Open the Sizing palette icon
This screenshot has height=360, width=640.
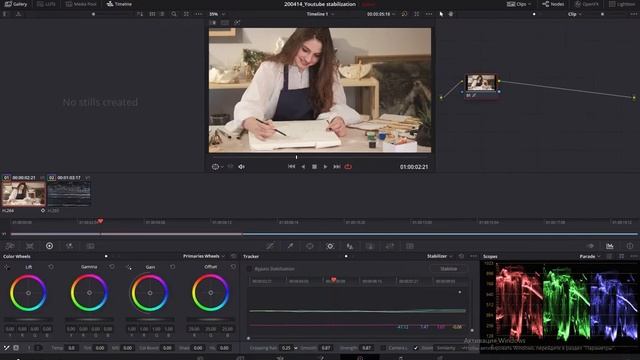pyautogui.click(x=390, y=246)
